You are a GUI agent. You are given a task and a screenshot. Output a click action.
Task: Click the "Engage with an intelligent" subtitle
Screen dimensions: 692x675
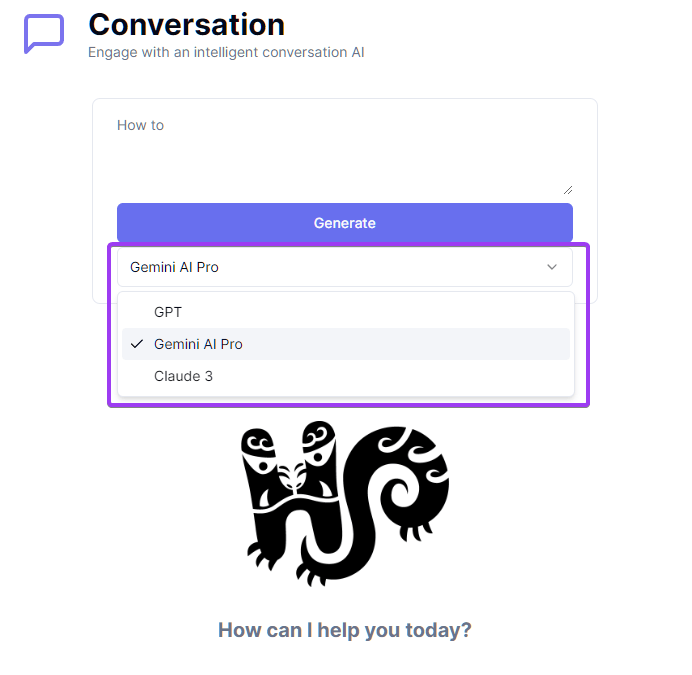pyautogui.click(x=226, y=51)
